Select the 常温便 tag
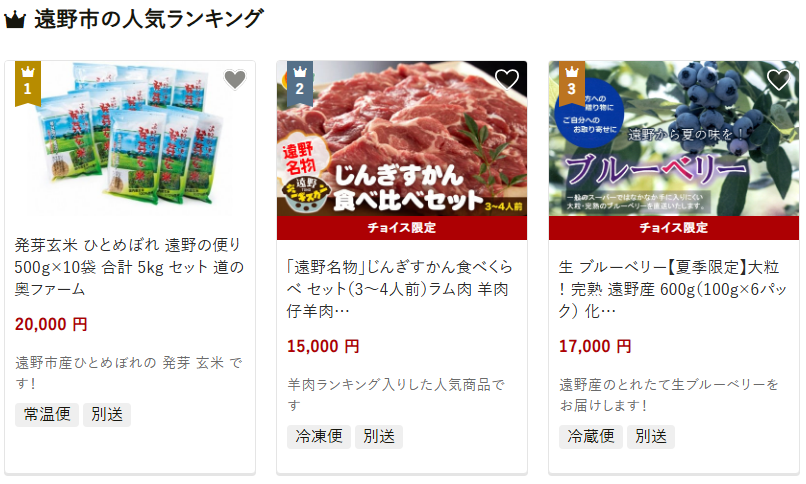Screen dimensions: 806x484 coord(47,415)
